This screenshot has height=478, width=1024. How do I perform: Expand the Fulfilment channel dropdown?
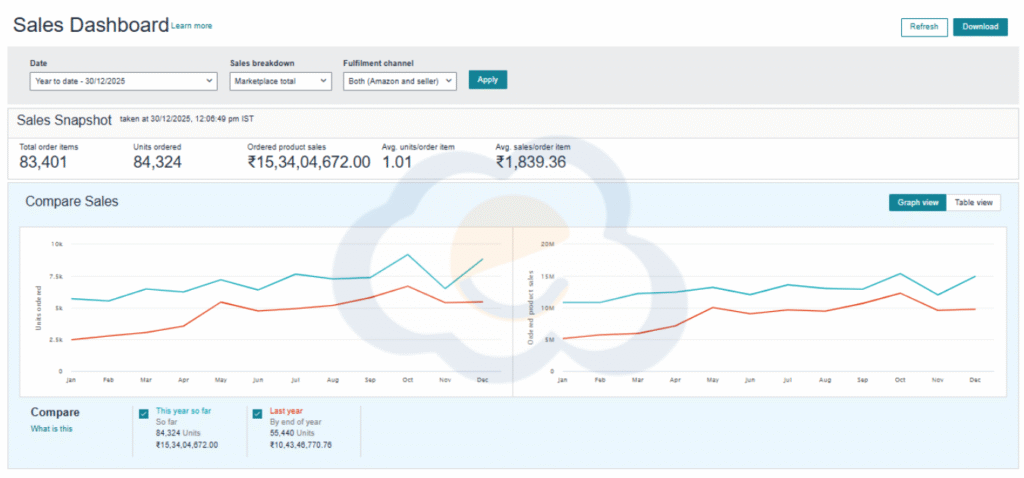399,80
